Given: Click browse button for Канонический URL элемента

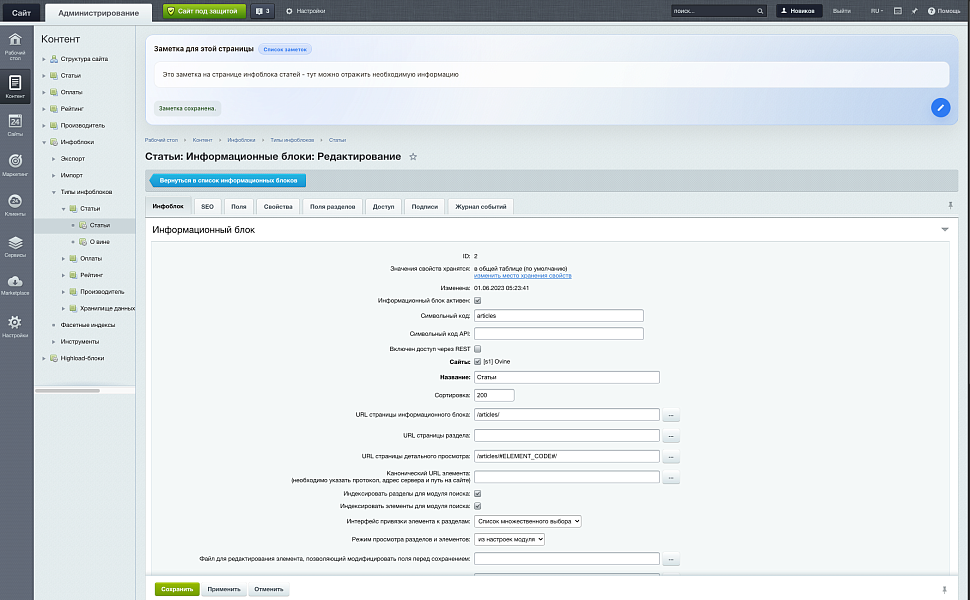Looking at the screenshot, I should pos(671,478).
